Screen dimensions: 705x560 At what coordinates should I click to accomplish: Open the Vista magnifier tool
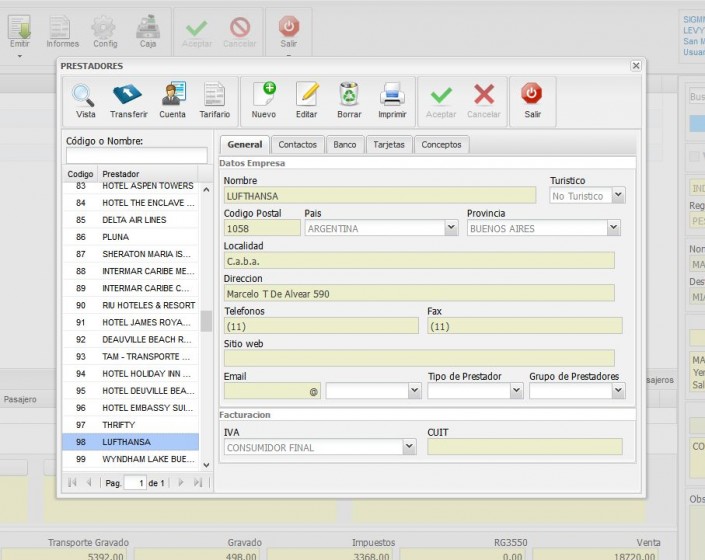coord(85,101)
